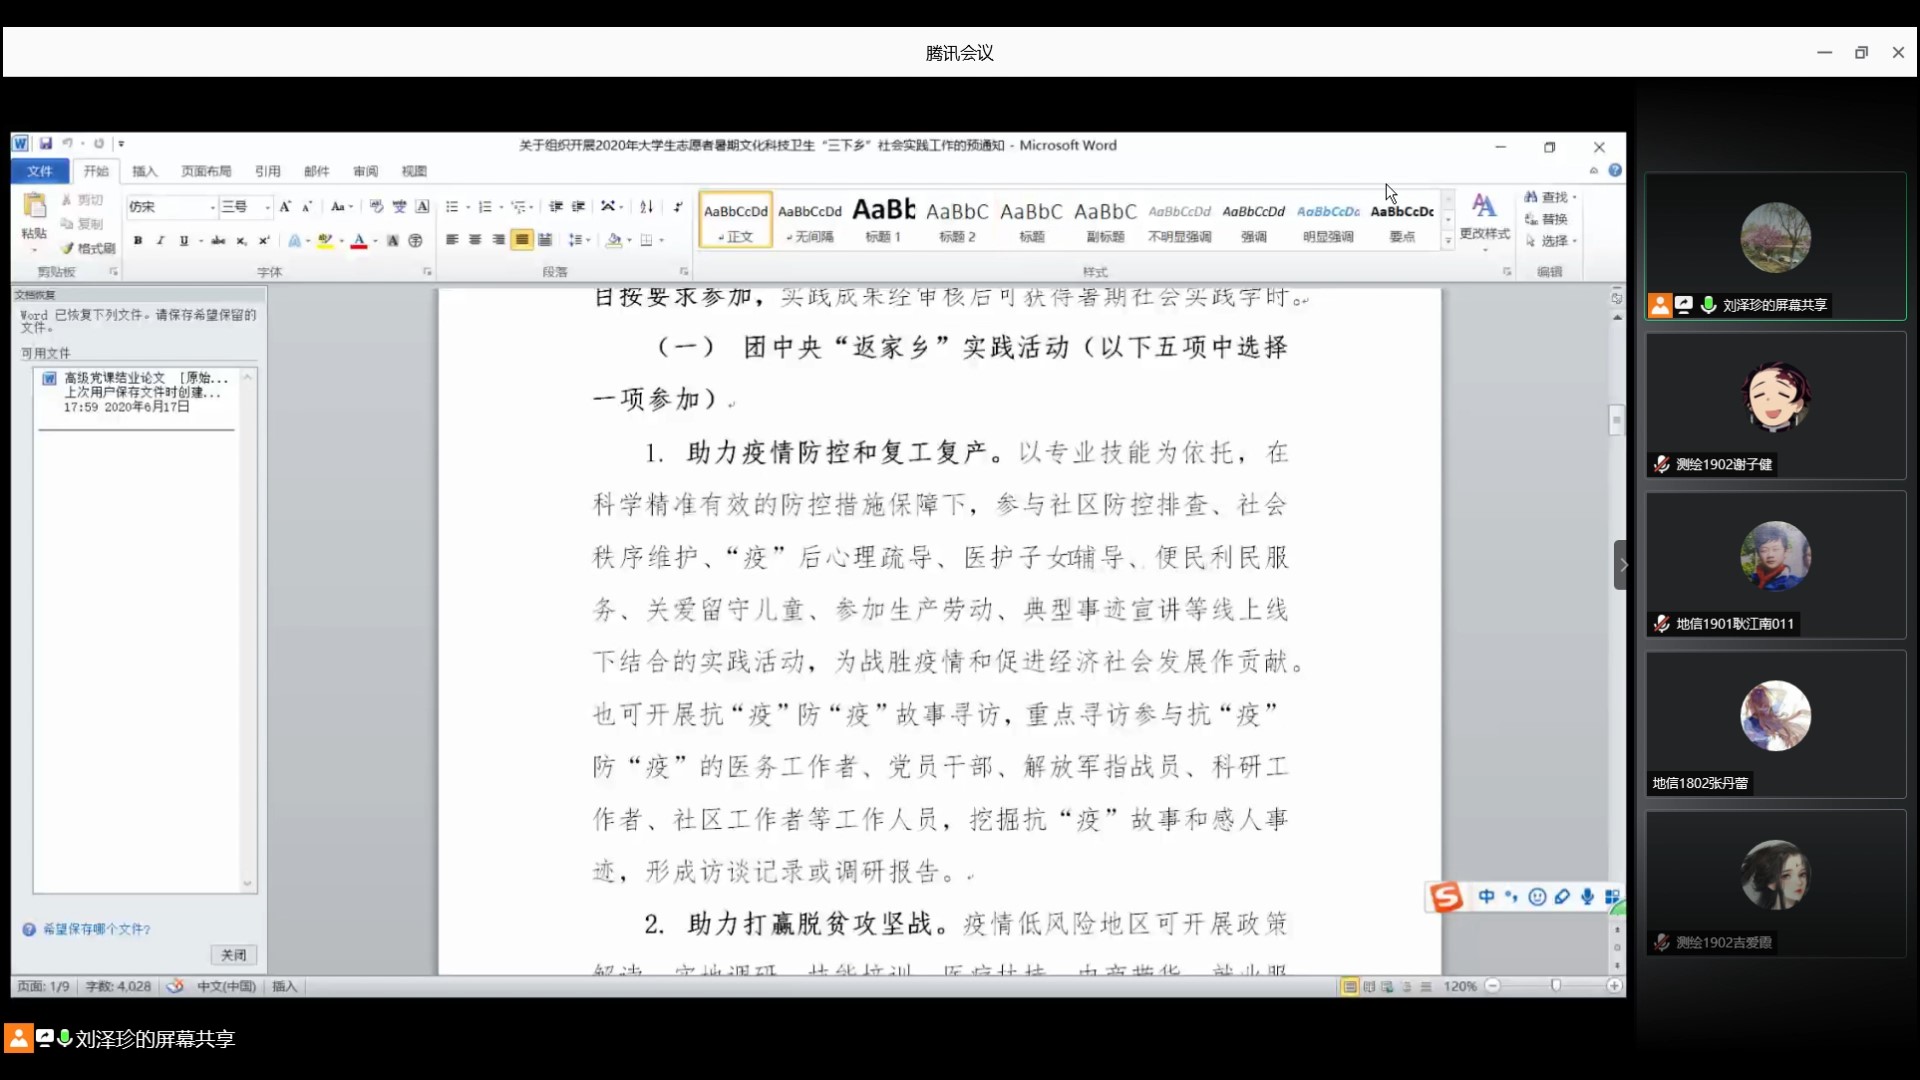Click the Italic formatting icon
The image size is (1920, 1080).
[x=160, y=241]
